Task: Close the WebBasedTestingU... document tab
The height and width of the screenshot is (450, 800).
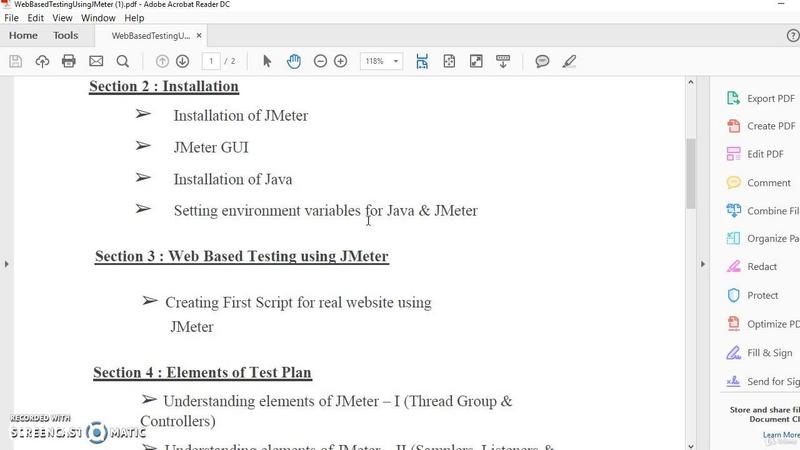Action: pyautogui.click(x=199, y=36)
